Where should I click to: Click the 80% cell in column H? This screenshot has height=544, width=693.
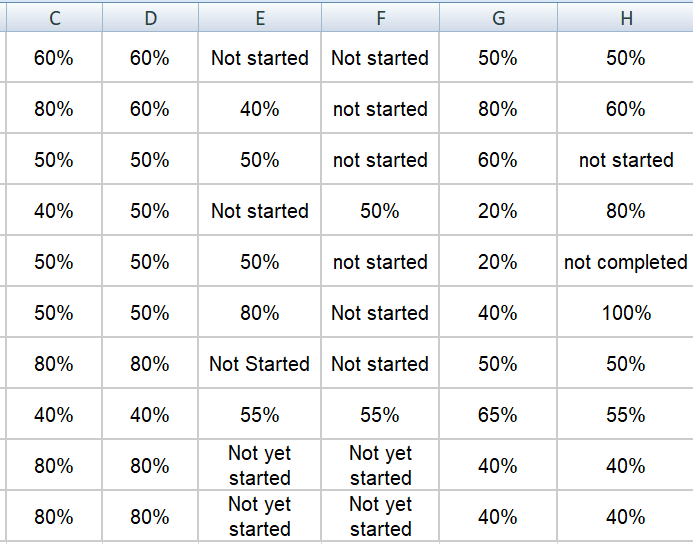(625, 211)
